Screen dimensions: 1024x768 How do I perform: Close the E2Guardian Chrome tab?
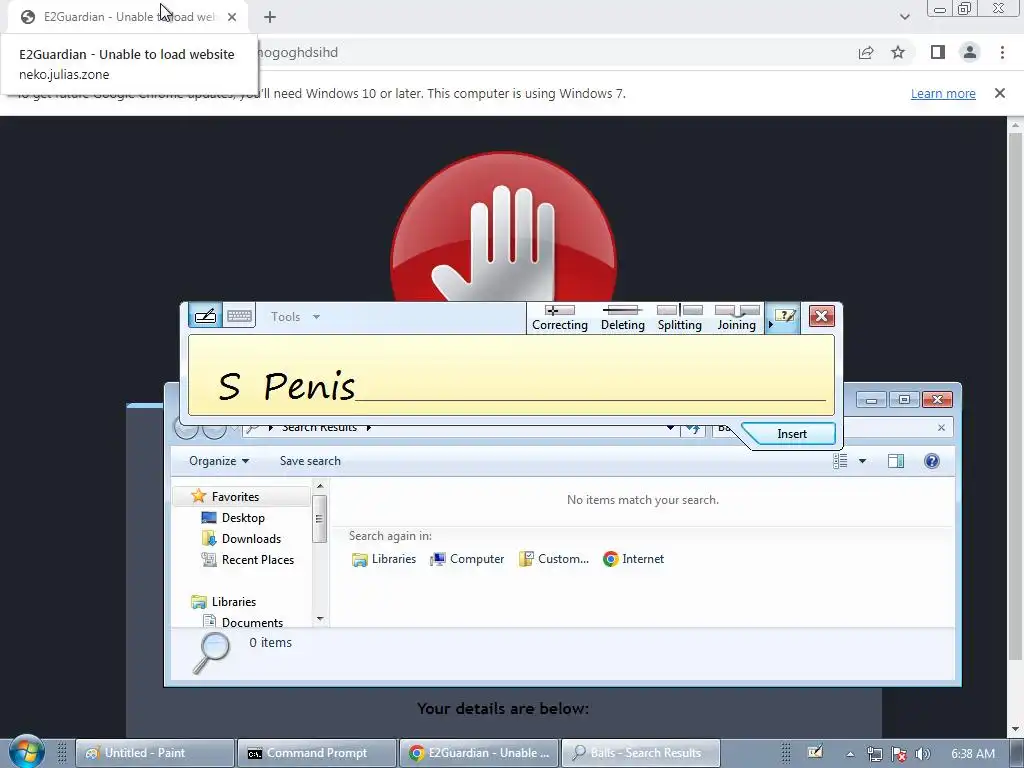click(x=232, y=17)
